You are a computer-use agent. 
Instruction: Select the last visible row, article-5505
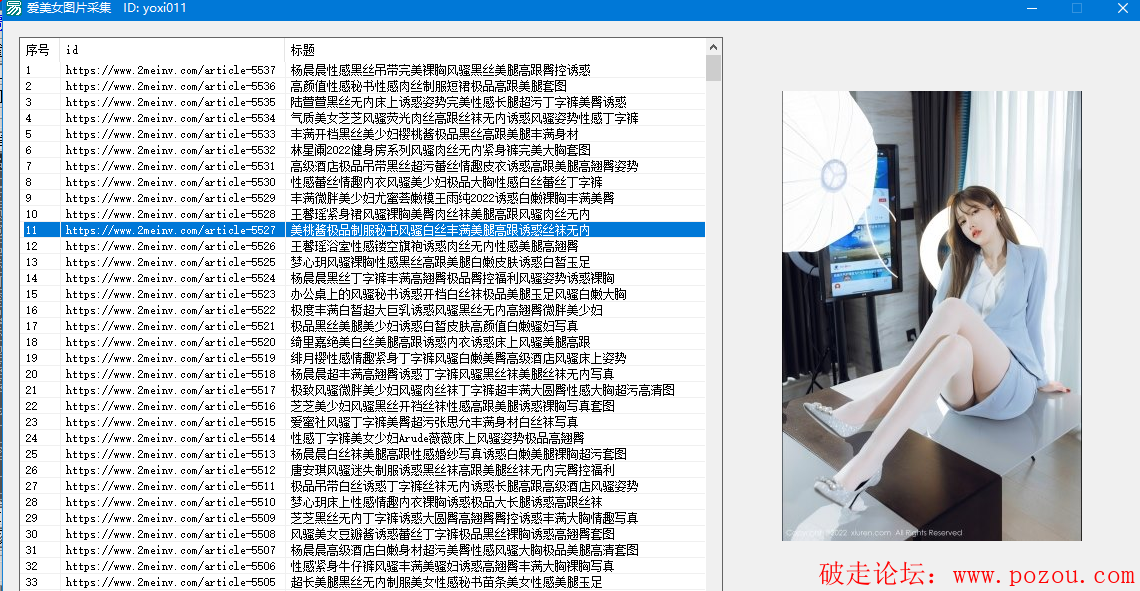[170, 582]
